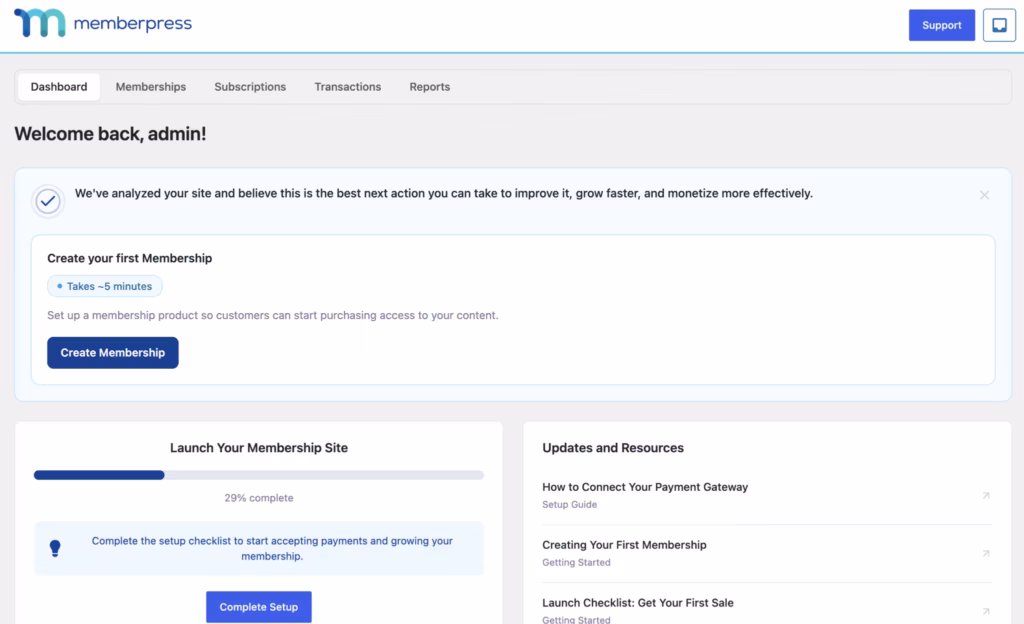Click the Welcome back, admin! heading
The width and height of the screenshot is (1024, 624).
point(110,134)
